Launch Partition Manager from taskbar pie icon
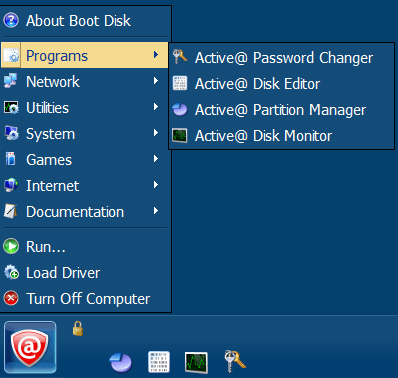The image size is (398, 378). (121, 362)
